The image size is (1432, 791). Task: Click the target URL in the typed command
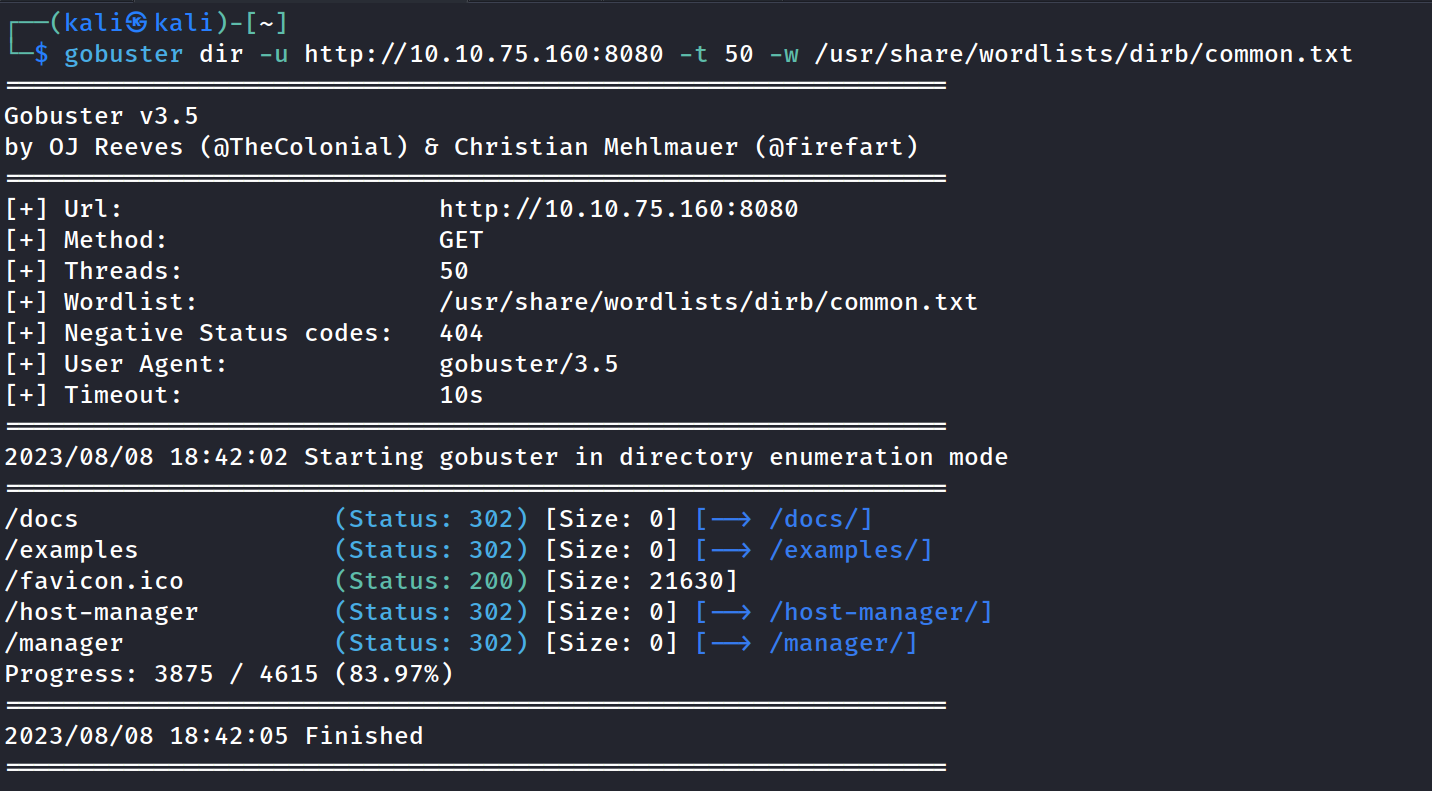[x=483, y=54]
